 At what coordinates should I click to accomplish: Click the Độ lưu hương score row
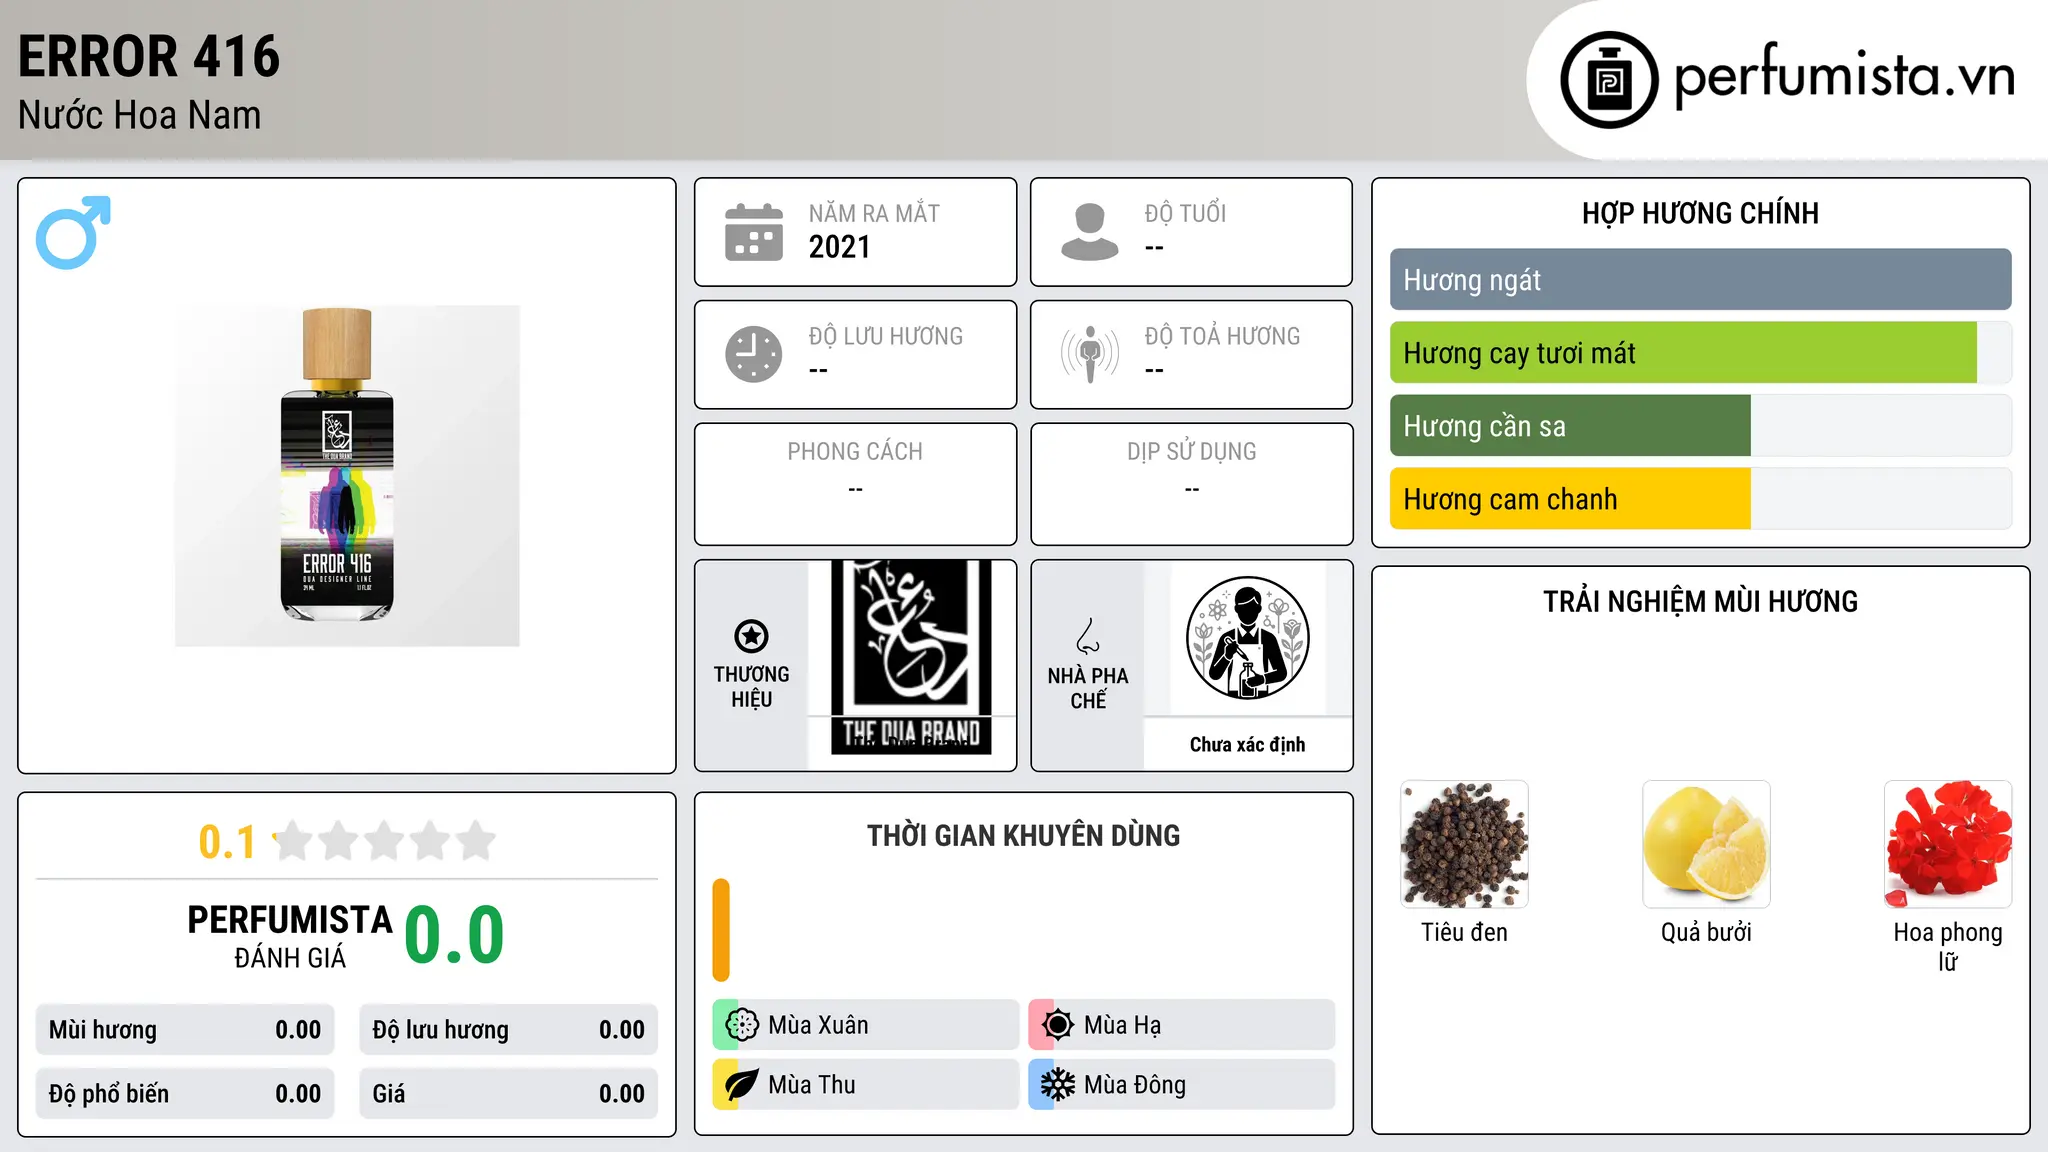coord(509,1030)
